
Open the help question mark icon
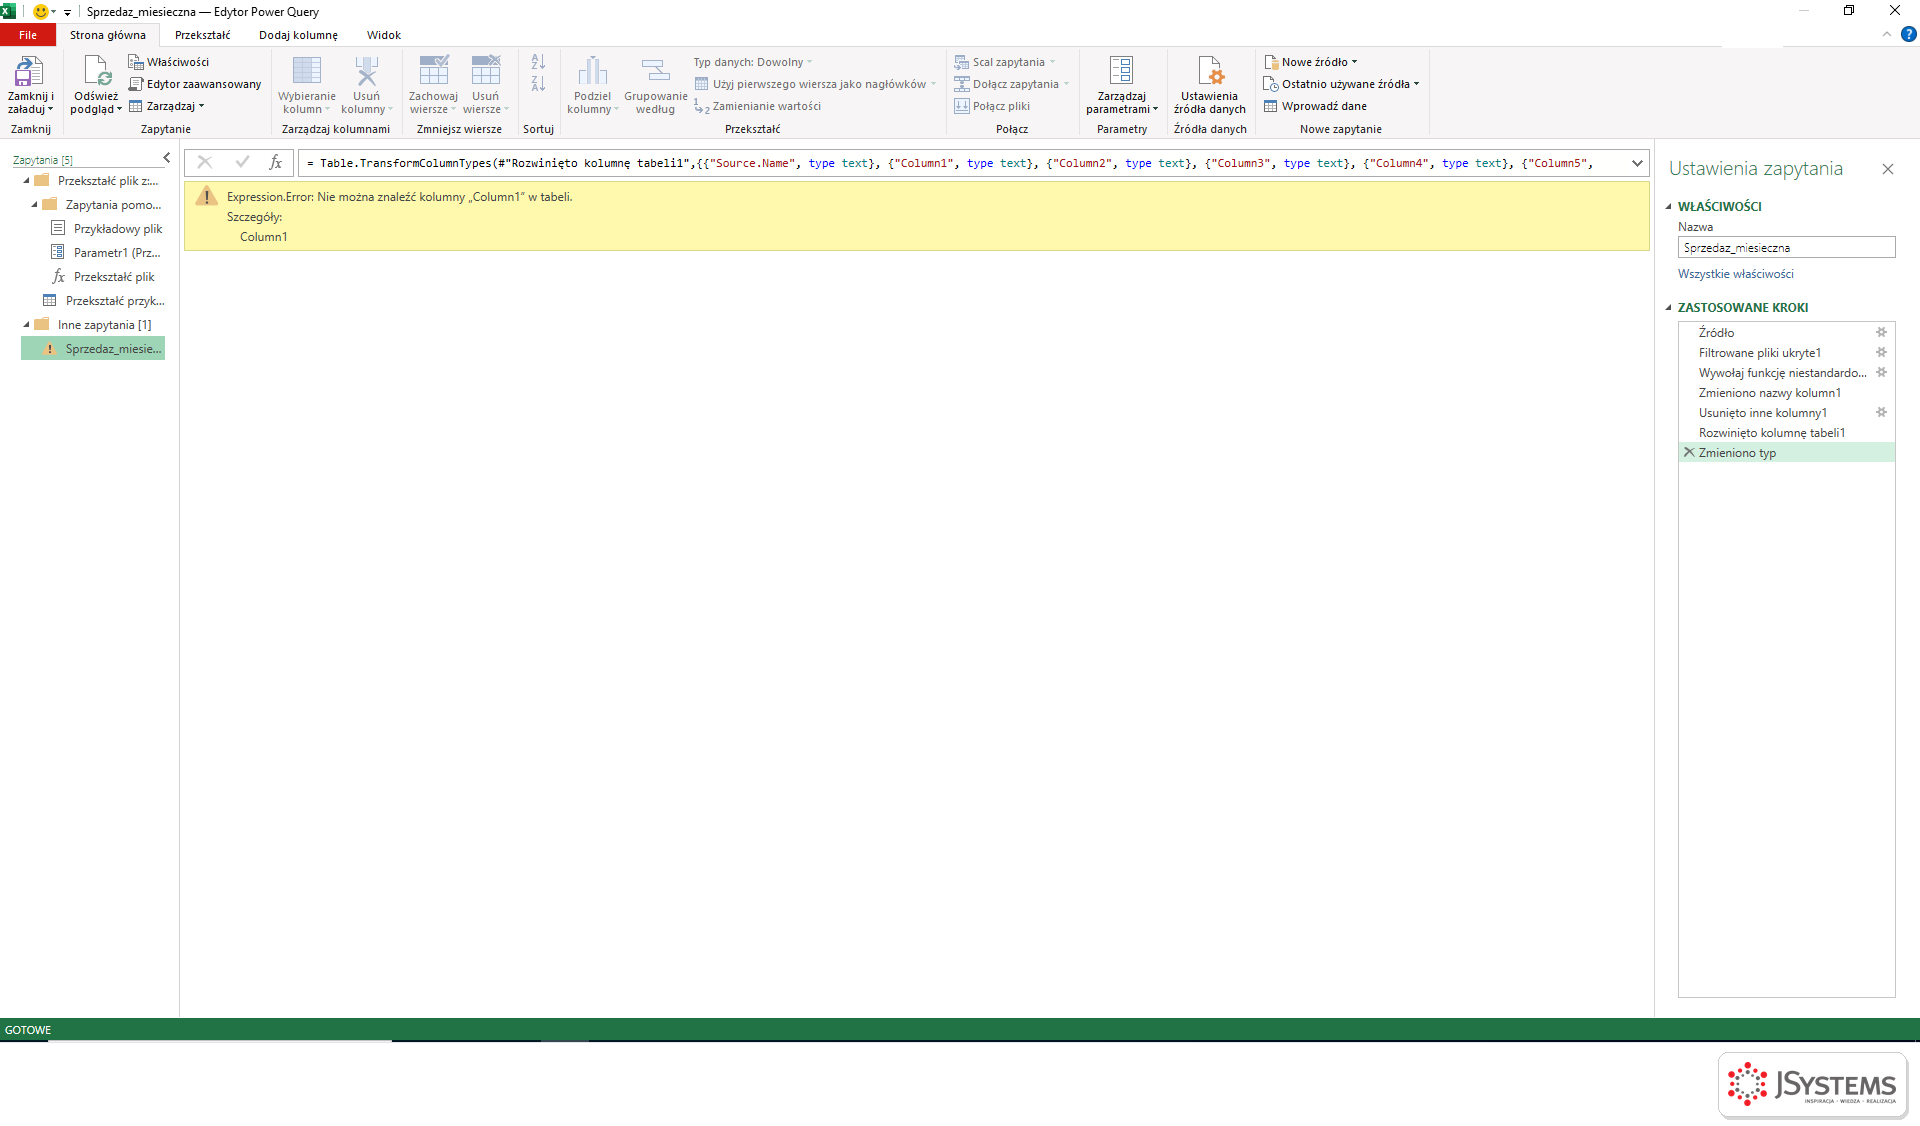1908,34
